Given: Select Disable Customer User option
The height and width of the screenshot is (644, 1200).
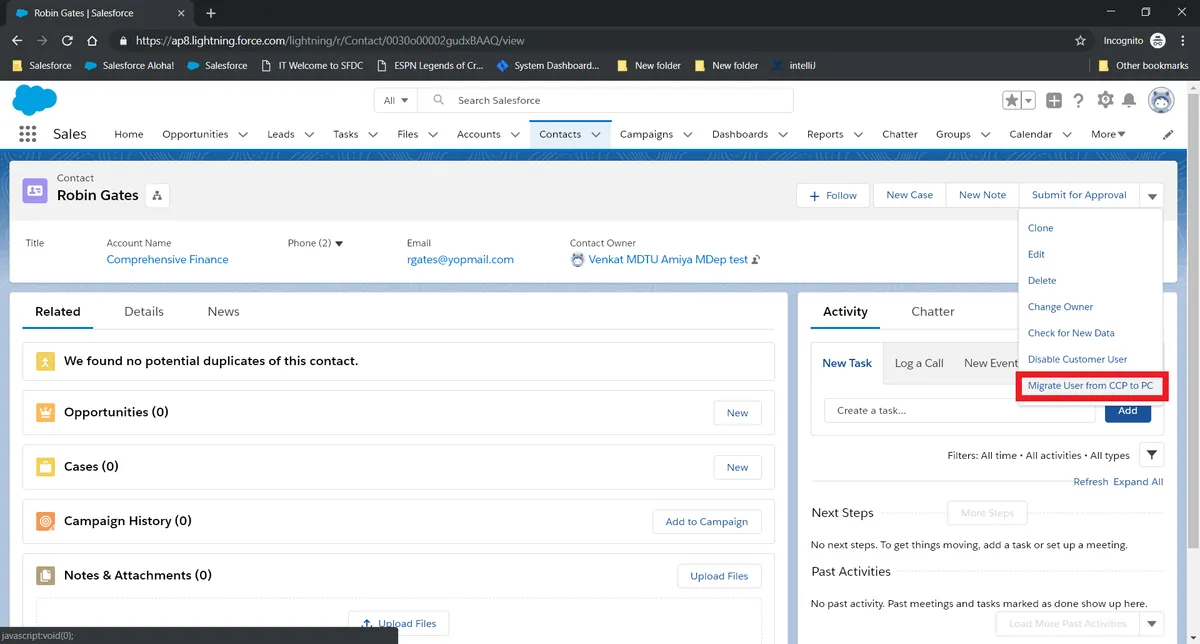Looking at the screenshot, I should point(1077,359).
